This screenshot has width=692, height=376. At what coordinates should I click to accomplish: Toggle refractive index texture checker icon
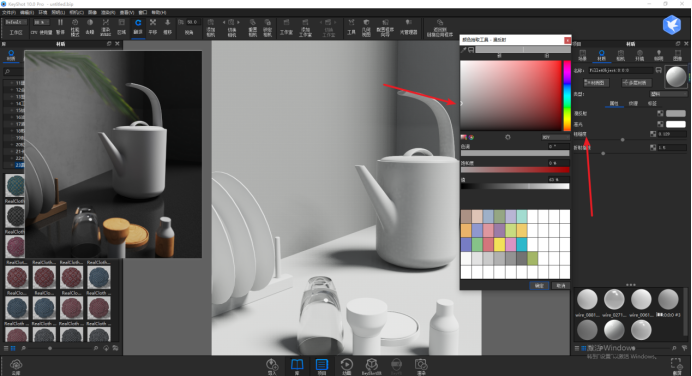(653, 147)
